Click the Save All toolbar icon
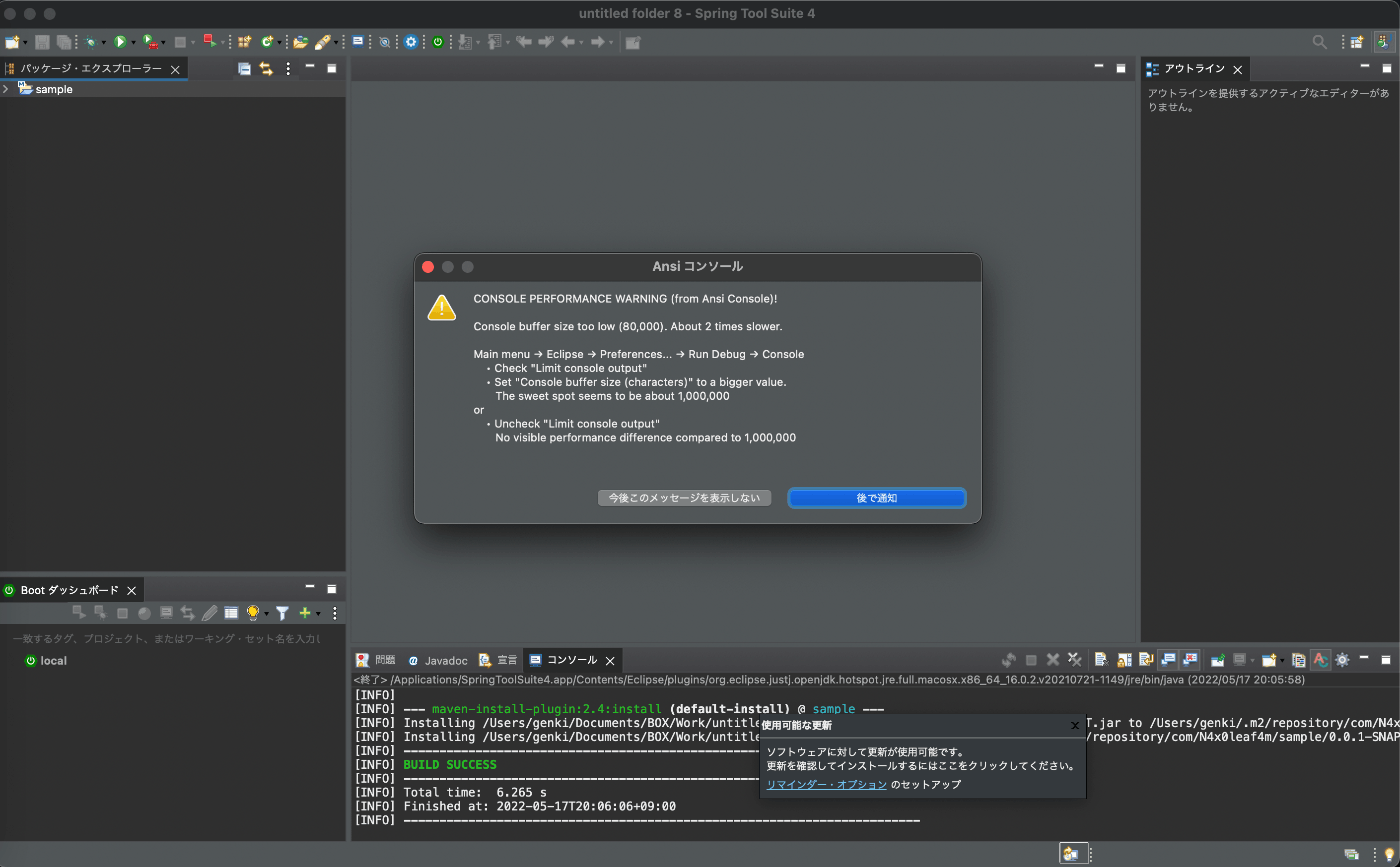Screen dimensions: 1400x867 [63, 42]
